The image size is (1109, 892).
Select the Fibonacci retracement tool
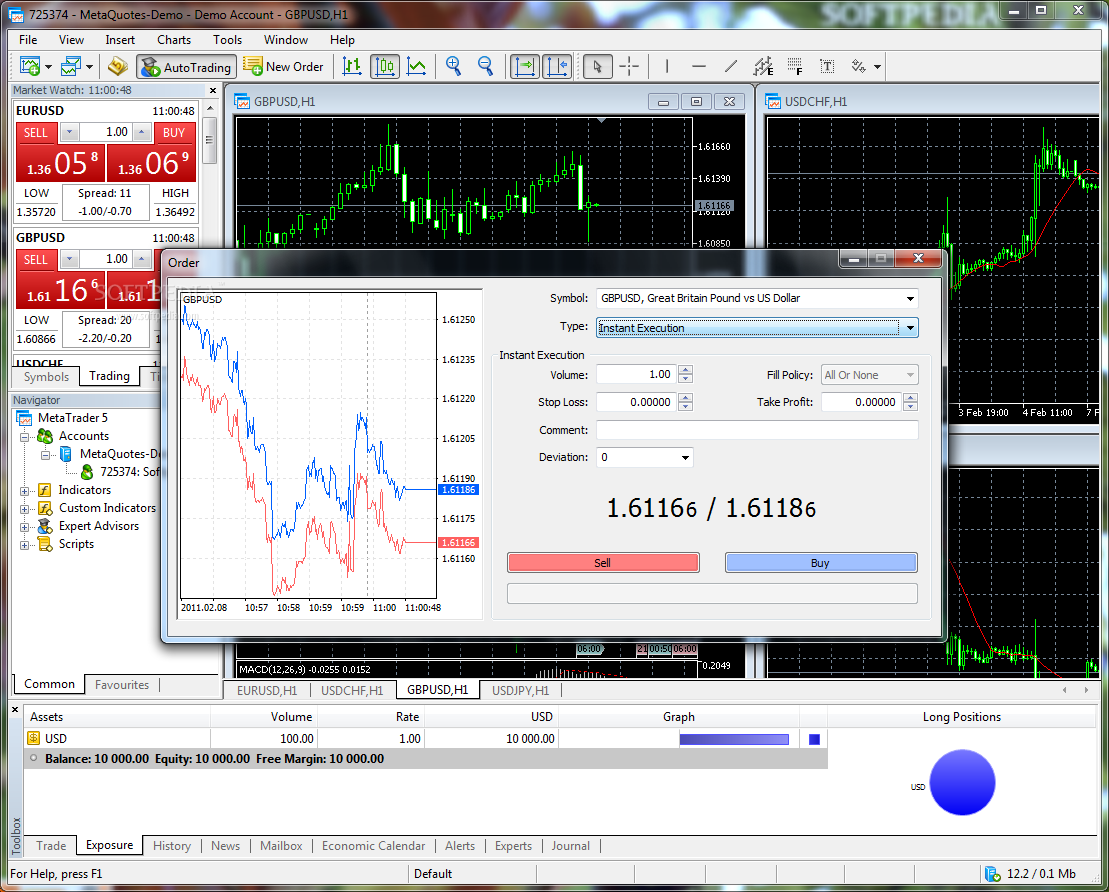coord(795,66)
